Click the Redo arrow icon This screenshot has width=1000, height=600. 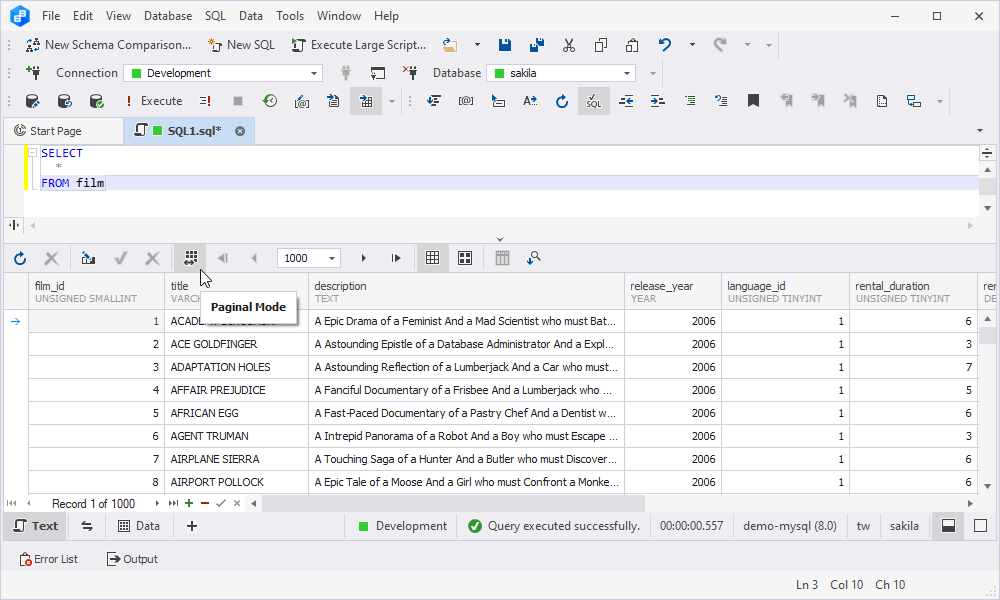(x=720, y=45)
